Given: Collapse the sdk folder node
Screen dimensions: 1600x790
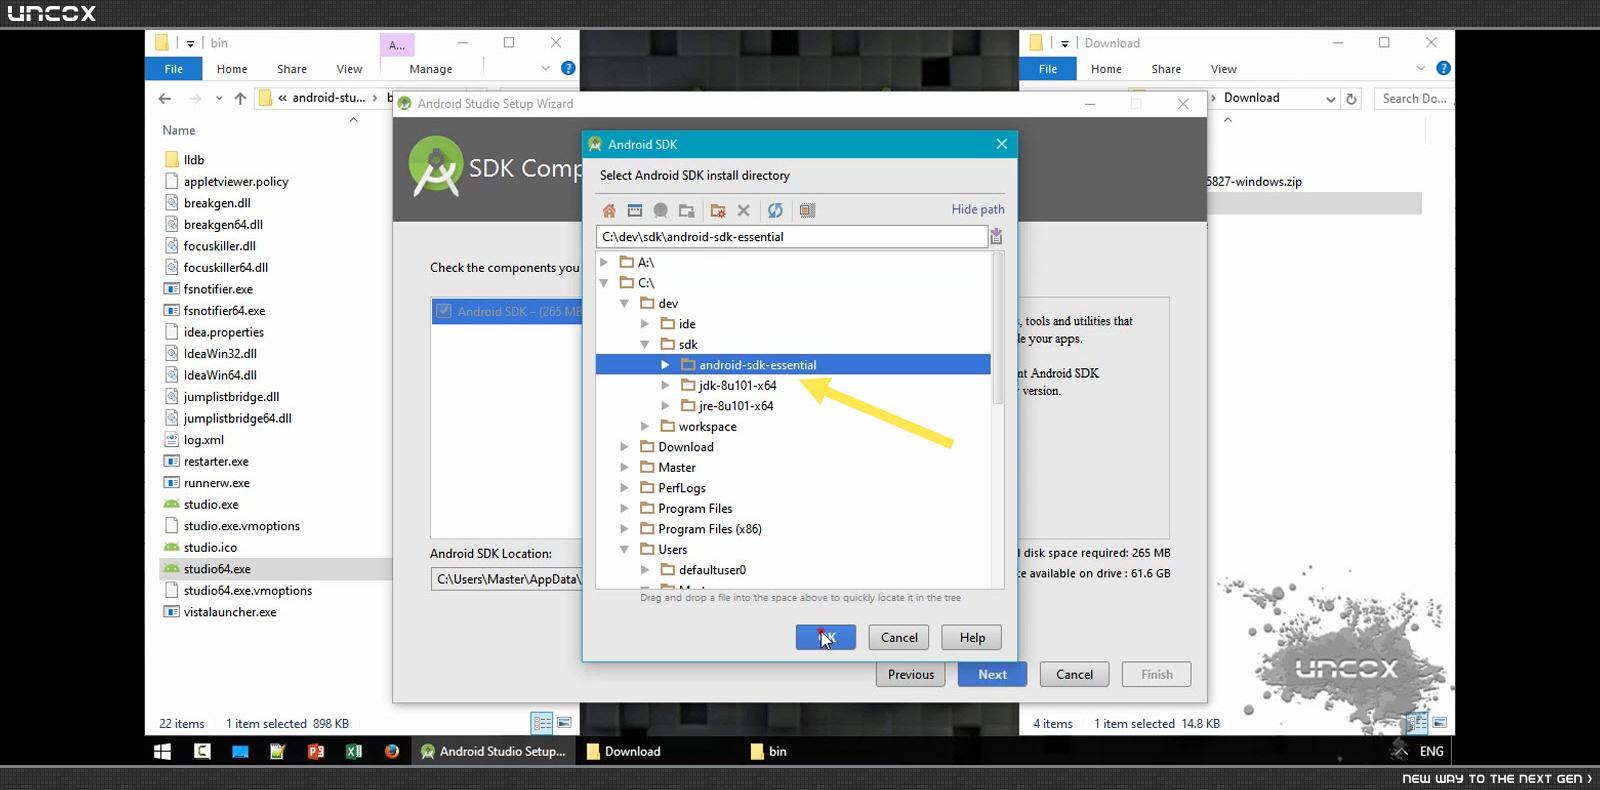Looking at the screenshot, I should (x=645, y=344).
